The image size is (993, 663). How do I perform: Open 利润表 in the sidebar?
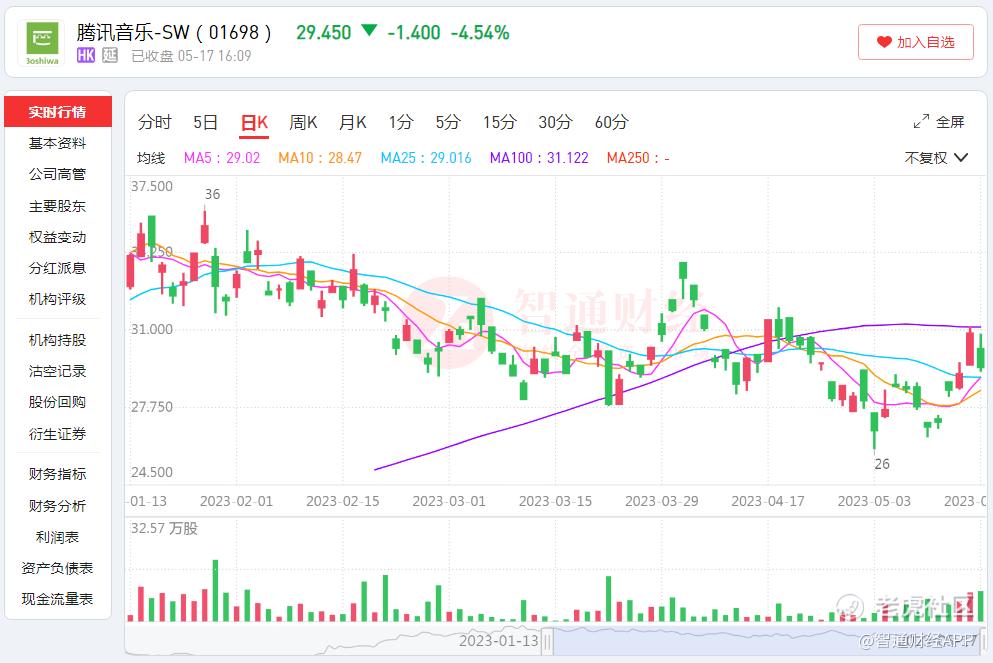[x=58, y=537]
